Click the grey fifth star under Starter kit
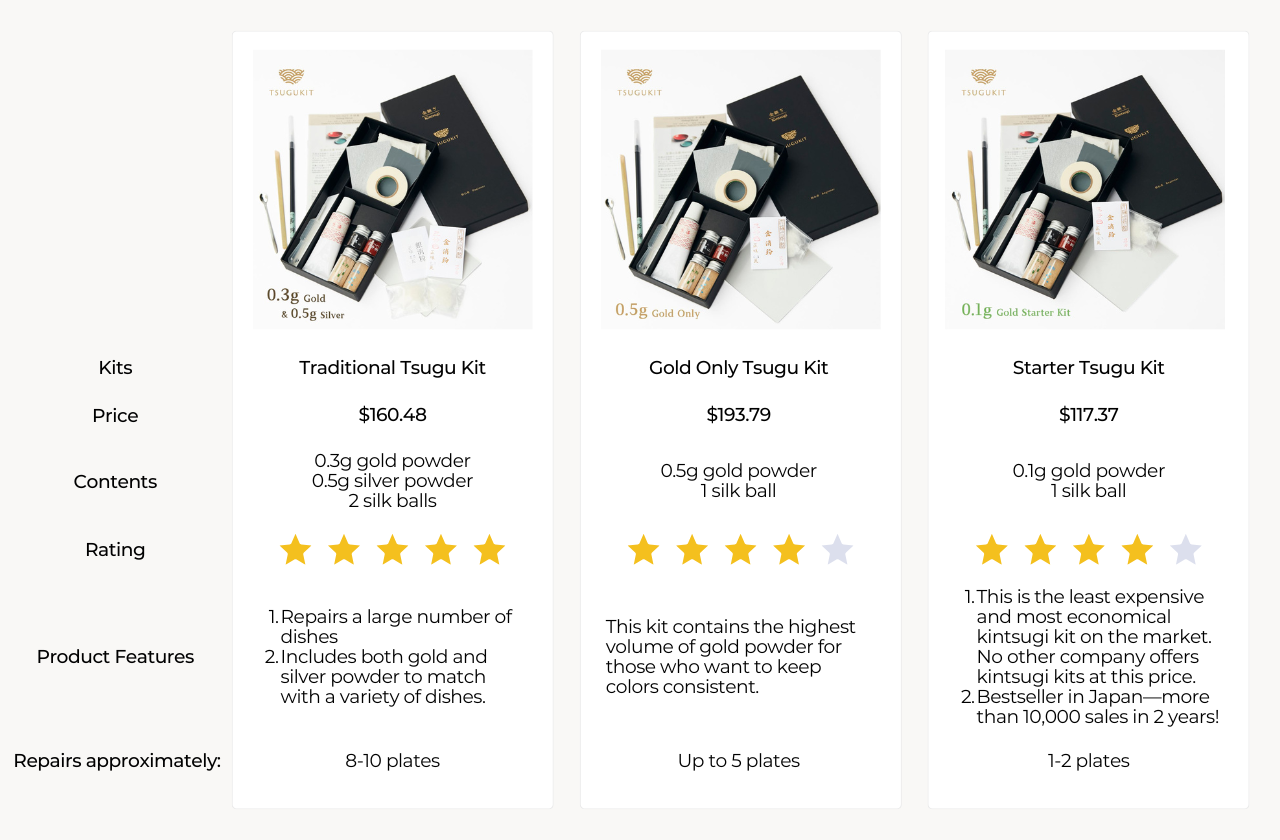The height and width of the screenshot is (840, 1280). (x=1186, y=550)
